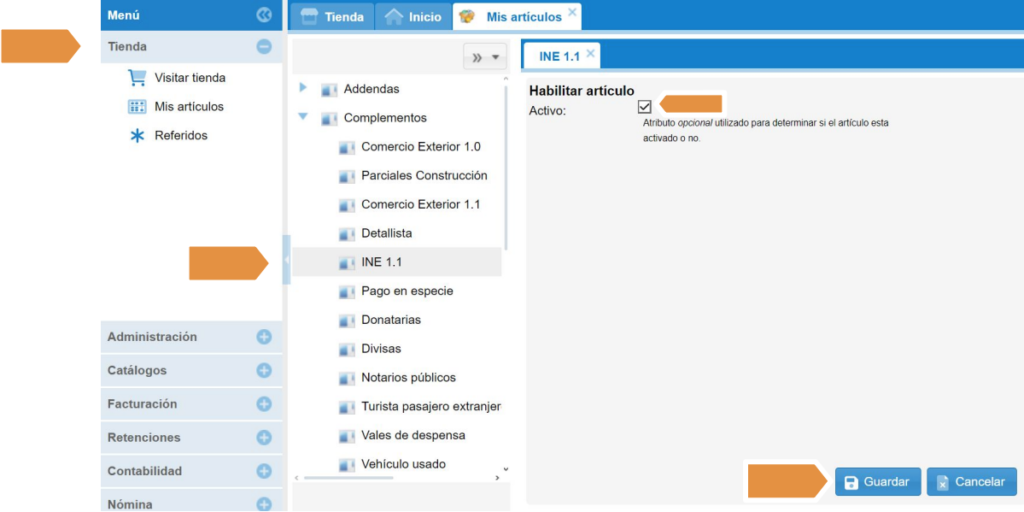
Task: Collapse the Complementos tree folder
Action: 303,117
